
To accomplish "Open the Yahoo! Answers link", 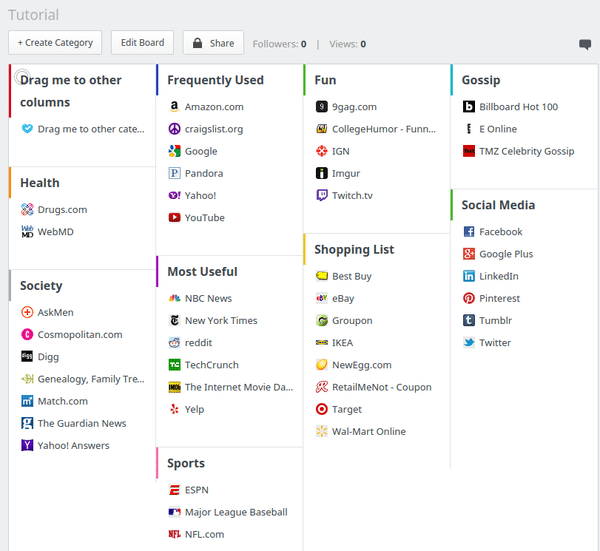I will [73, 446].
